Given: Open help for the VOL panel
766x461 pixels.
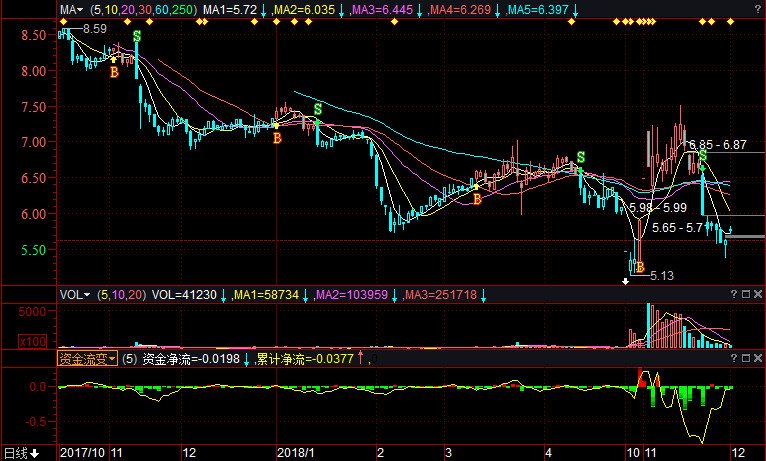Looking at the screenshot, I should (x=734, y=294).
